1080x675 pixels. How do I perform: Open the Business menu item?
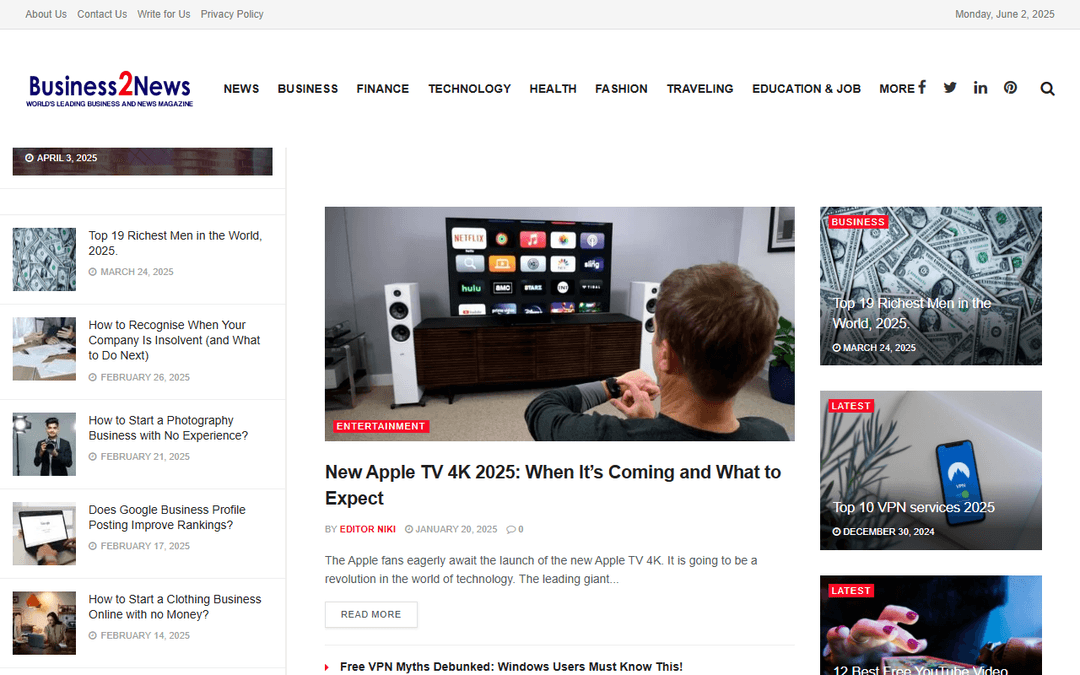tap(308, 89)
